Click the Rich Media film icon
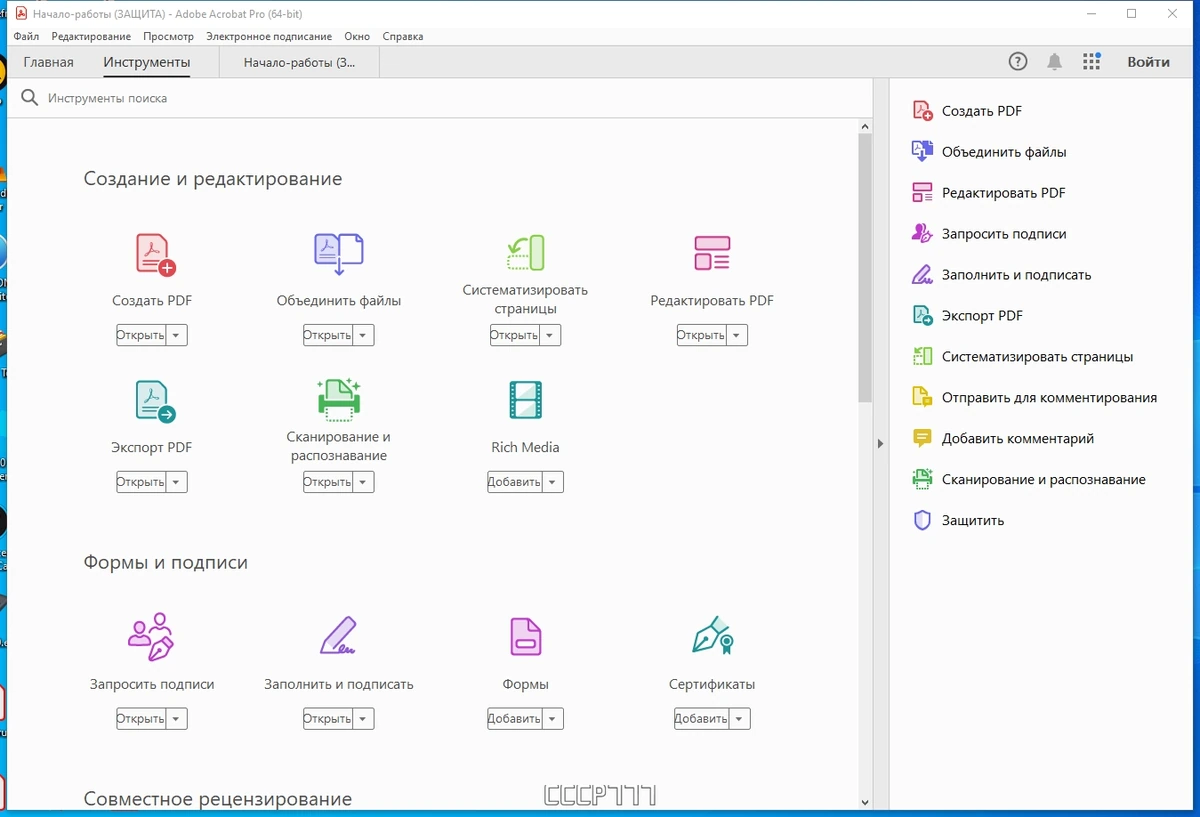Screen dimensions: 1200x817 pyautogui.click(x=525, y=400)
